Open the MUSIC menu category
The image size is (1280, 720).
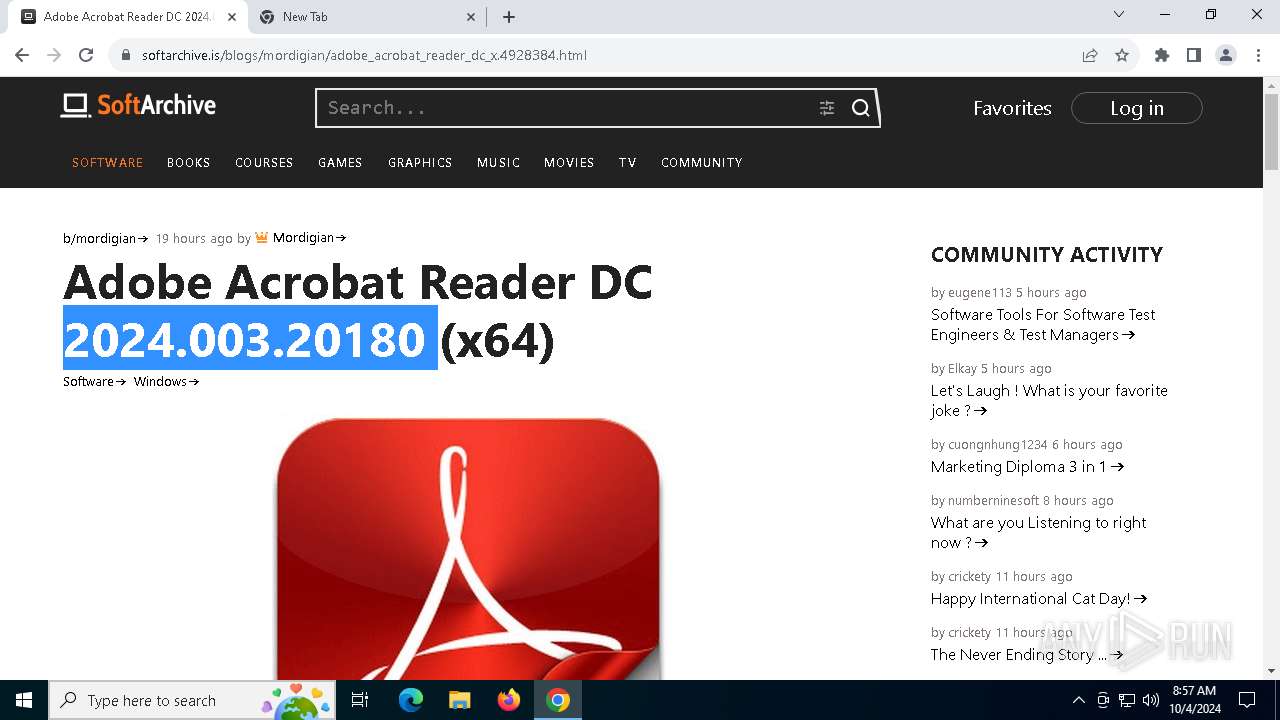(499, 162)
